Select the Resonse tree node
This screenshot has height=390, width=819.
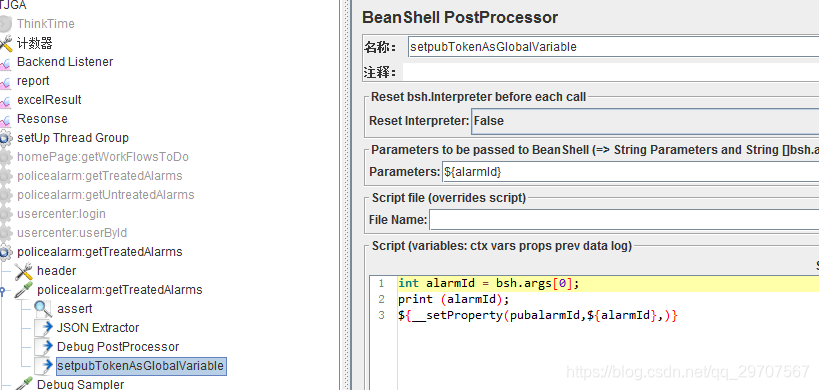coord(42,119)
